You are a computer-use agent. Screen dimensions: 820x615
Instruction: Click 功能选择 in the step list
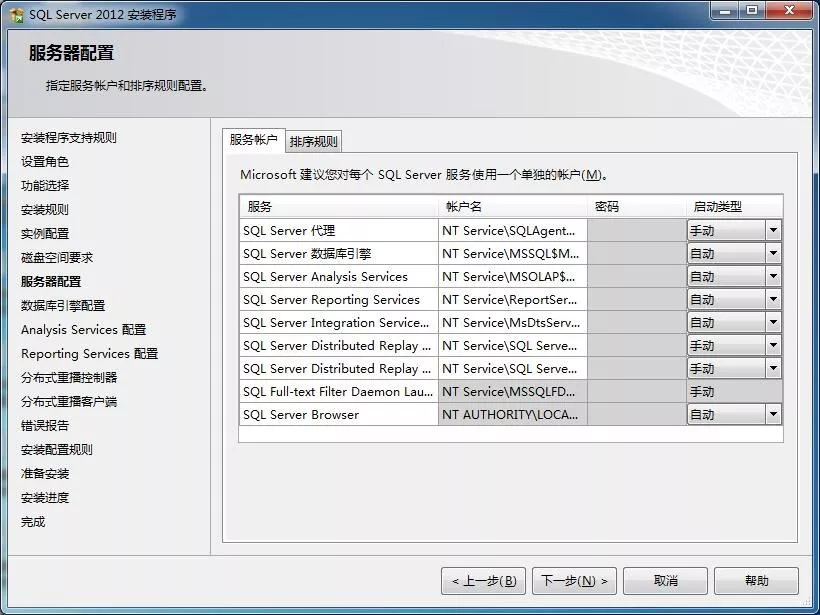[44, 186]
